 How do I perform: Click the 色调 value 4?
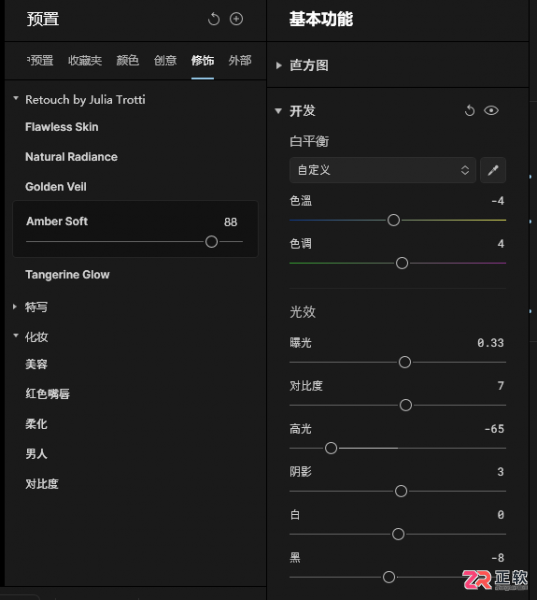click(501, 244)
